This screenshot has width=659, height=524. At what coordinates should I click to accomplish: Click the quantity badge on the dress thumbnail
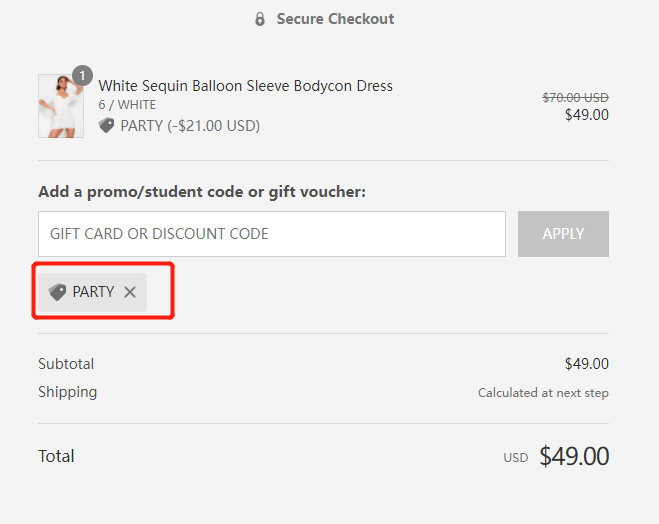coord(82,76)
